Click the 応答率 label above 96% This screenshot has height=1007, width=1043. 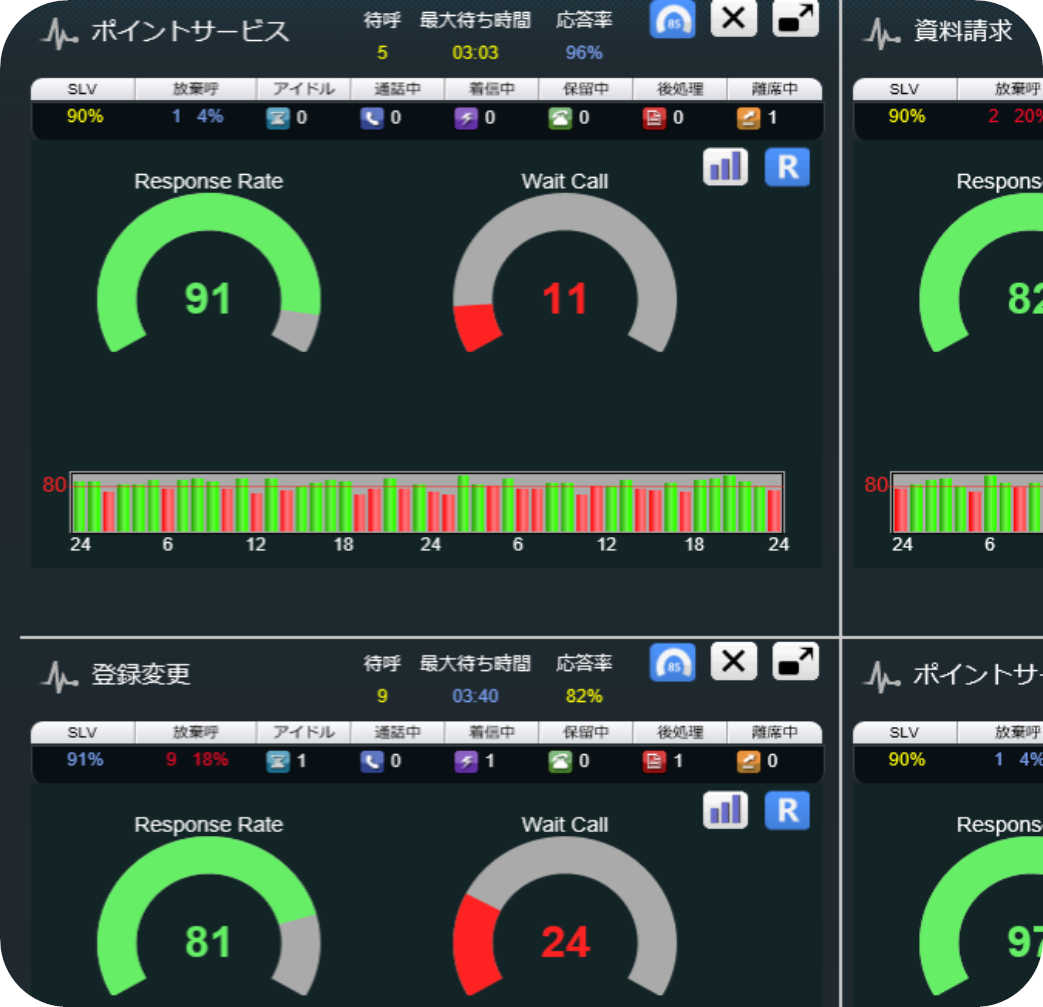pyautogui.click(x=584, y=21)
